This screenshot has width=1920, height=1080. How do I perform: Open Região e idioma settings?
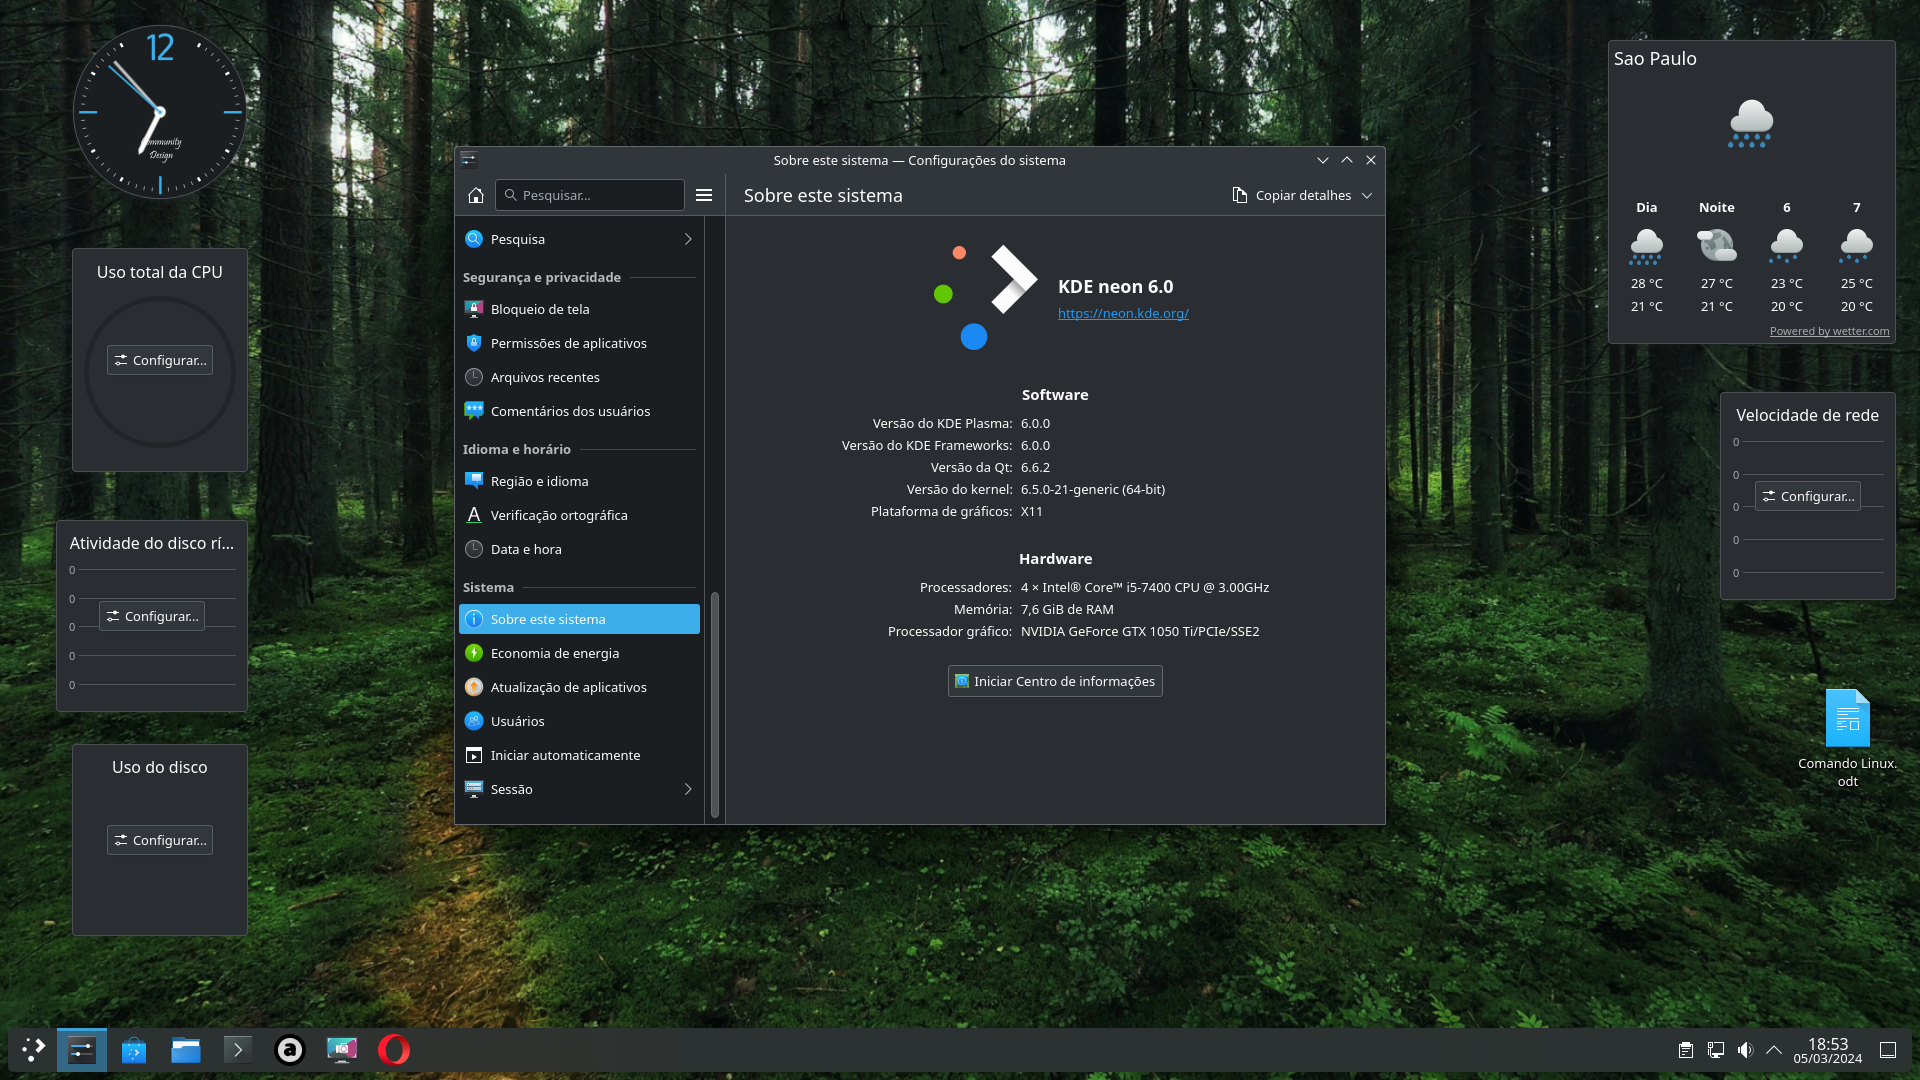[579, 481]
